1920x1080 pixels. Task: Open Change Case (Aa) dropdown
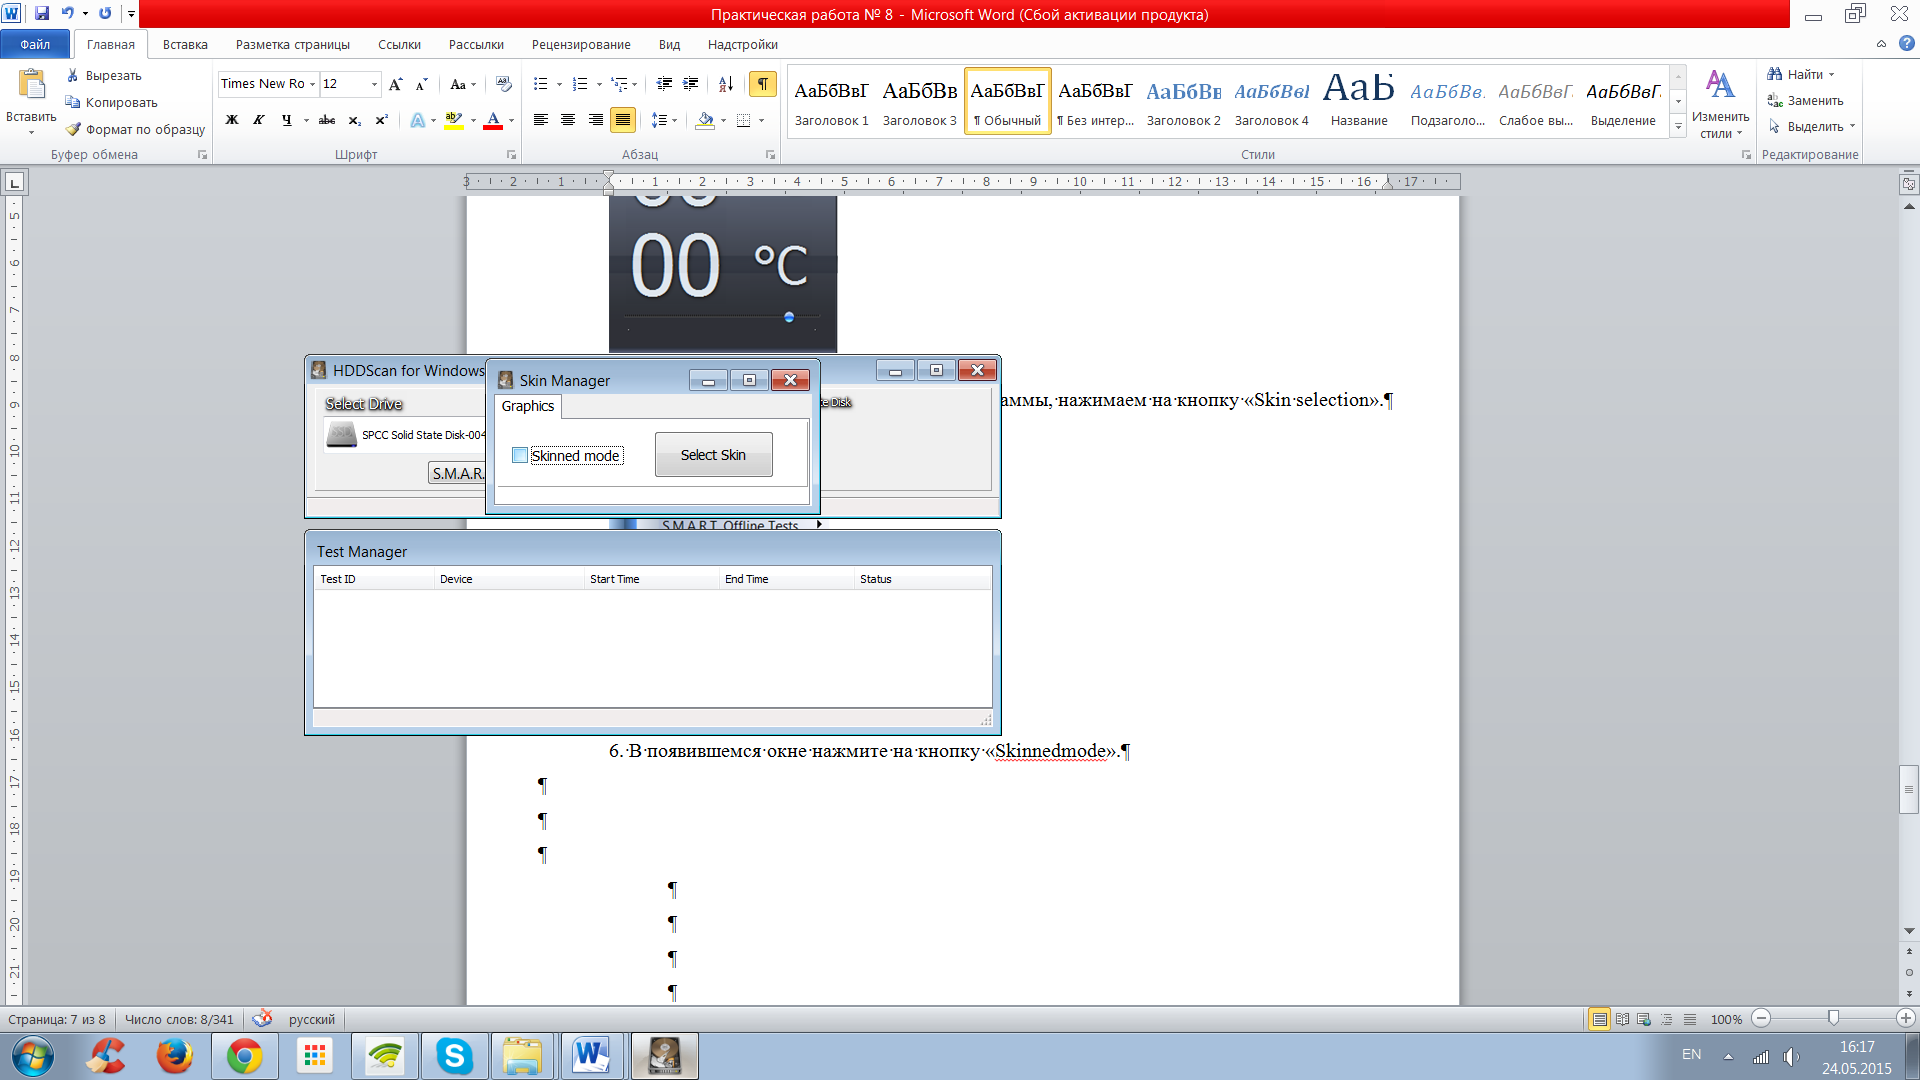pos(463,84)
